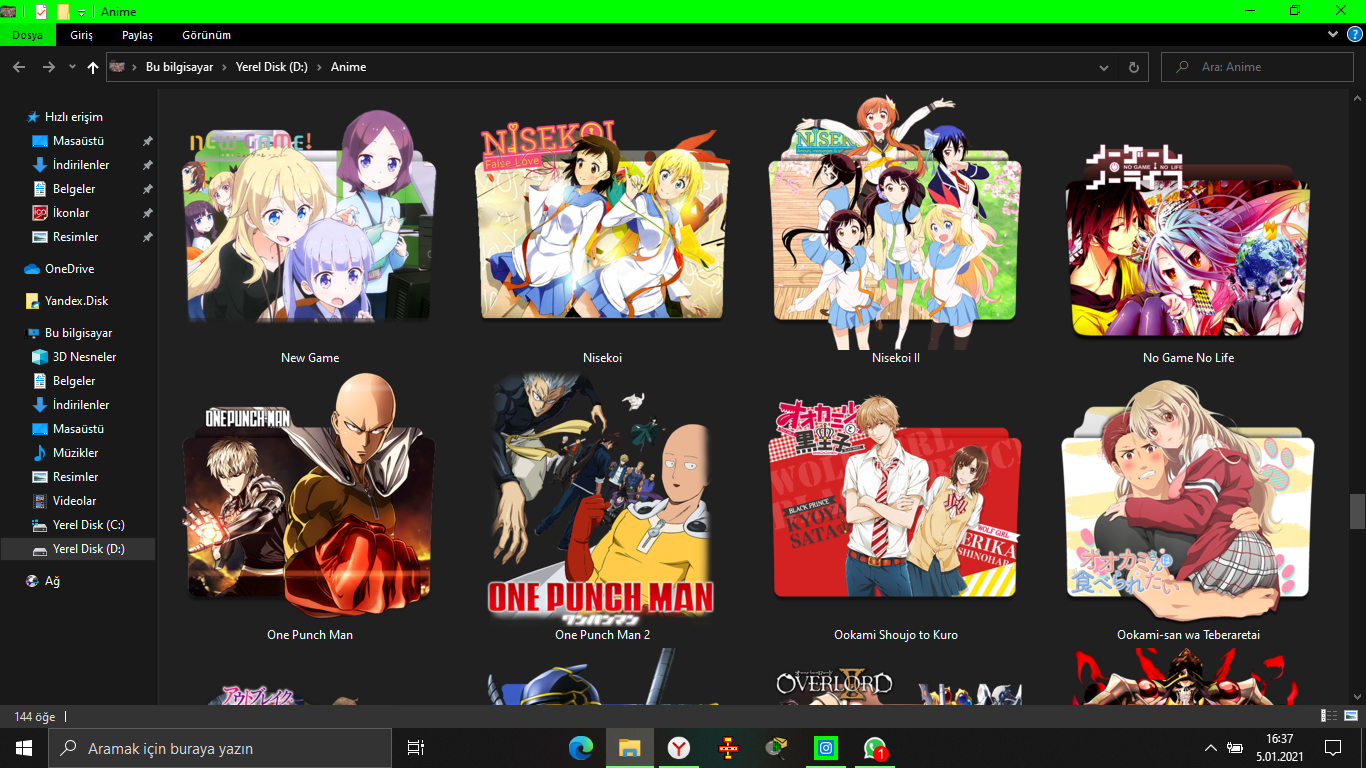Select Hızlı erişim in the navigation pane
Screen dimensions: 1366x768
tap(73, 117)
